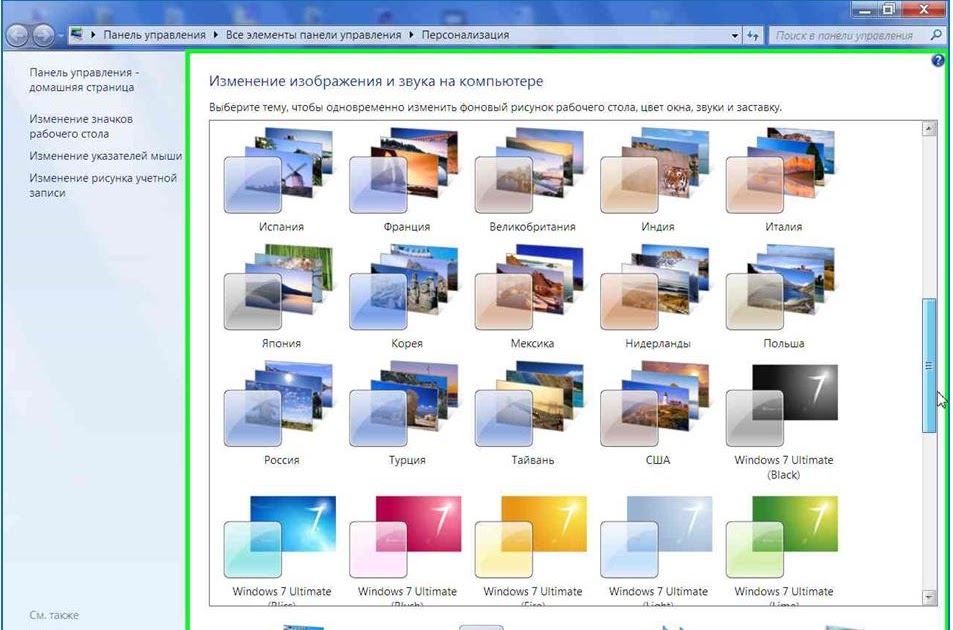Choose the Мексика theme
The image size is (953, 630).
pos(532,297)
